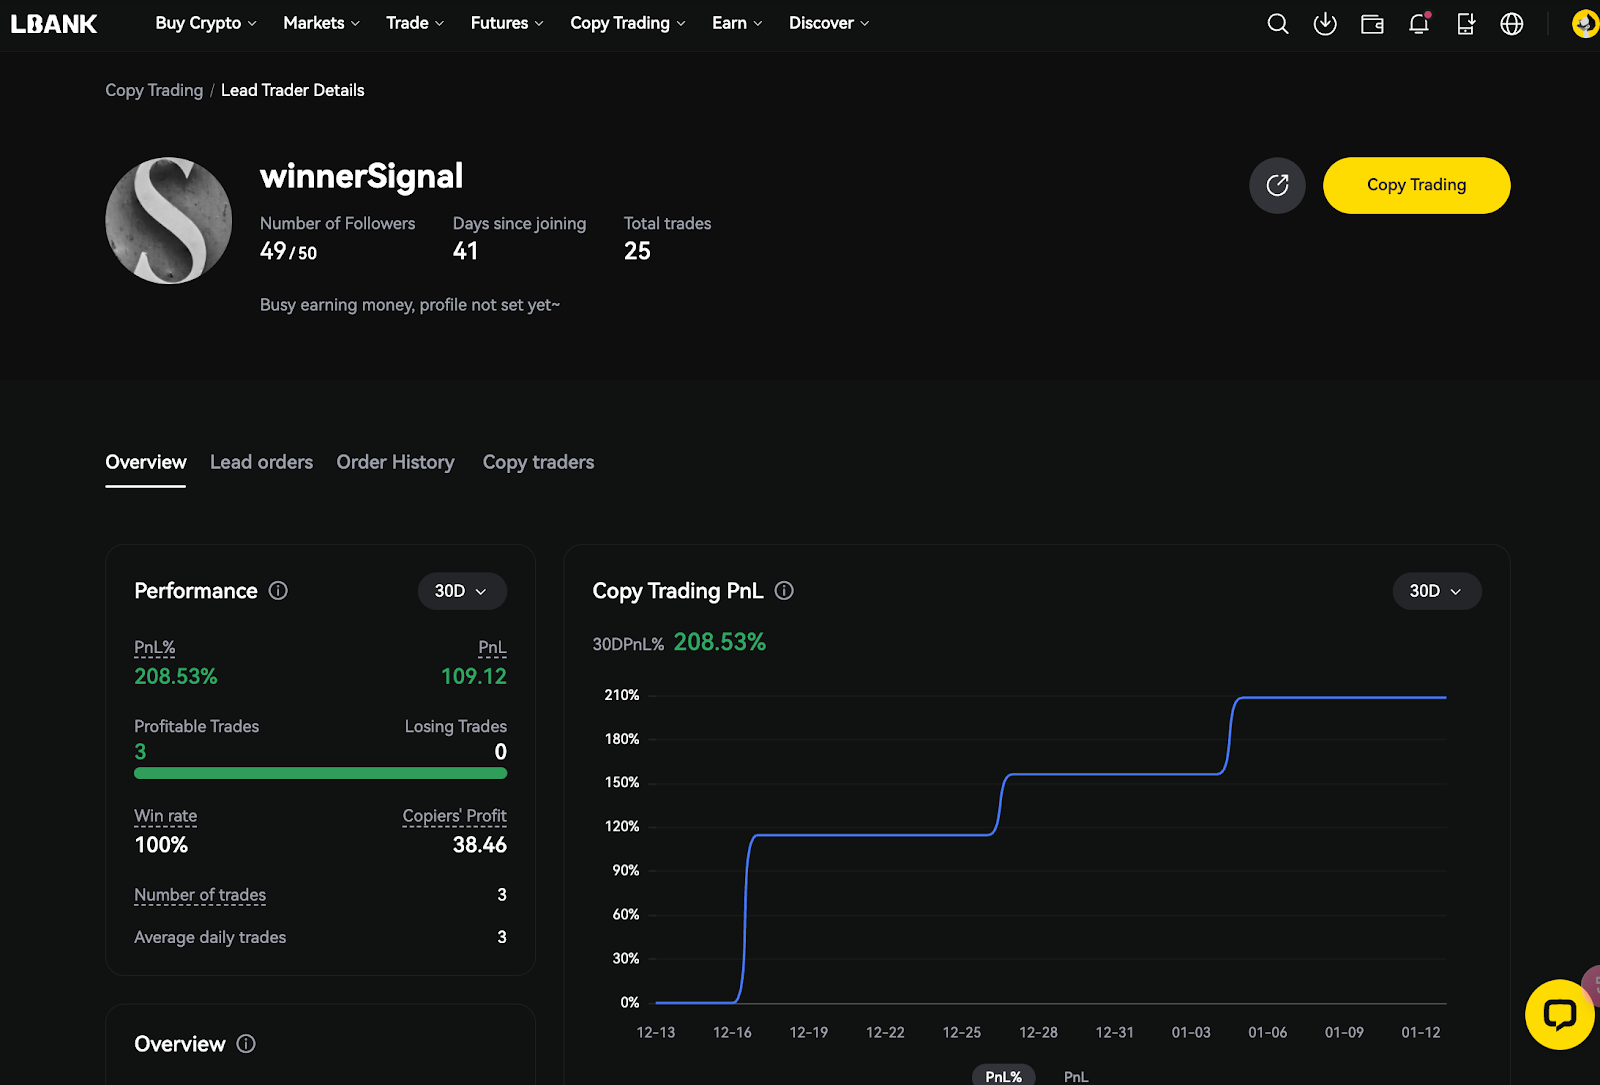Switch to the Lead orders tab

pos(261,462)
